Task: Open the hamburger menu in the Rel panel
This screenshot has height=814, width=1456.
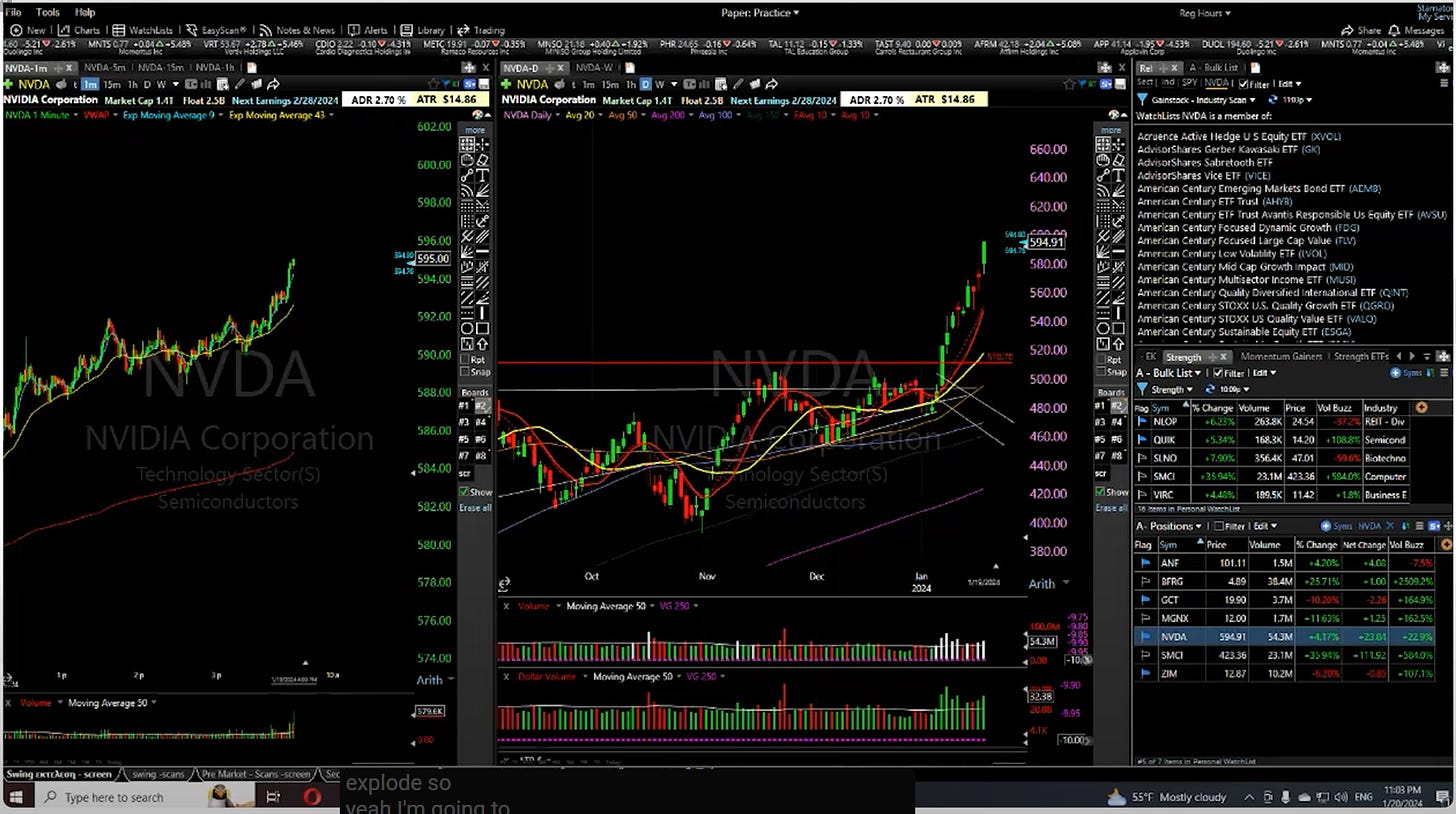Action: 1445,83
